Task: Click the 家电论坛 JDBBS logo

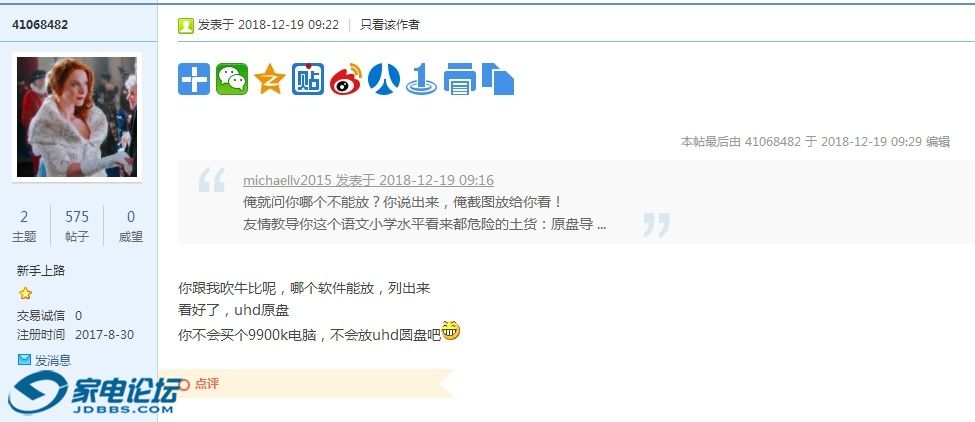Action: [x=93, y=393]
